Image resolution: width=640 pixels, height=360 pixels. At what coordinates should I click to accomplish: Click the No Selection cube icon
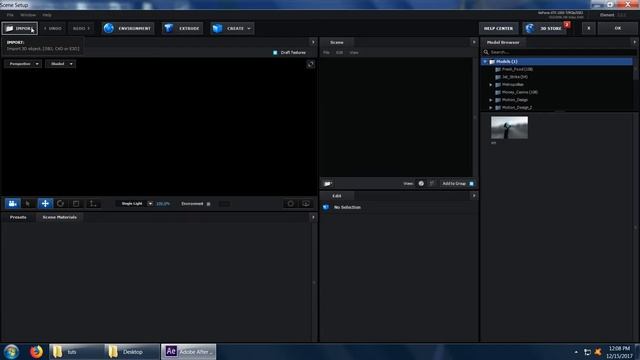click(326, 207)
